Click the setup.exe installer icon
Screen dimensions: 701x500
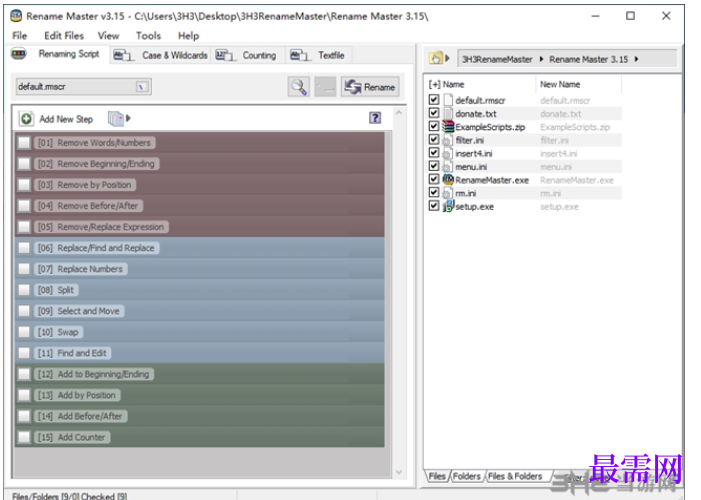(x=448, y=206)
